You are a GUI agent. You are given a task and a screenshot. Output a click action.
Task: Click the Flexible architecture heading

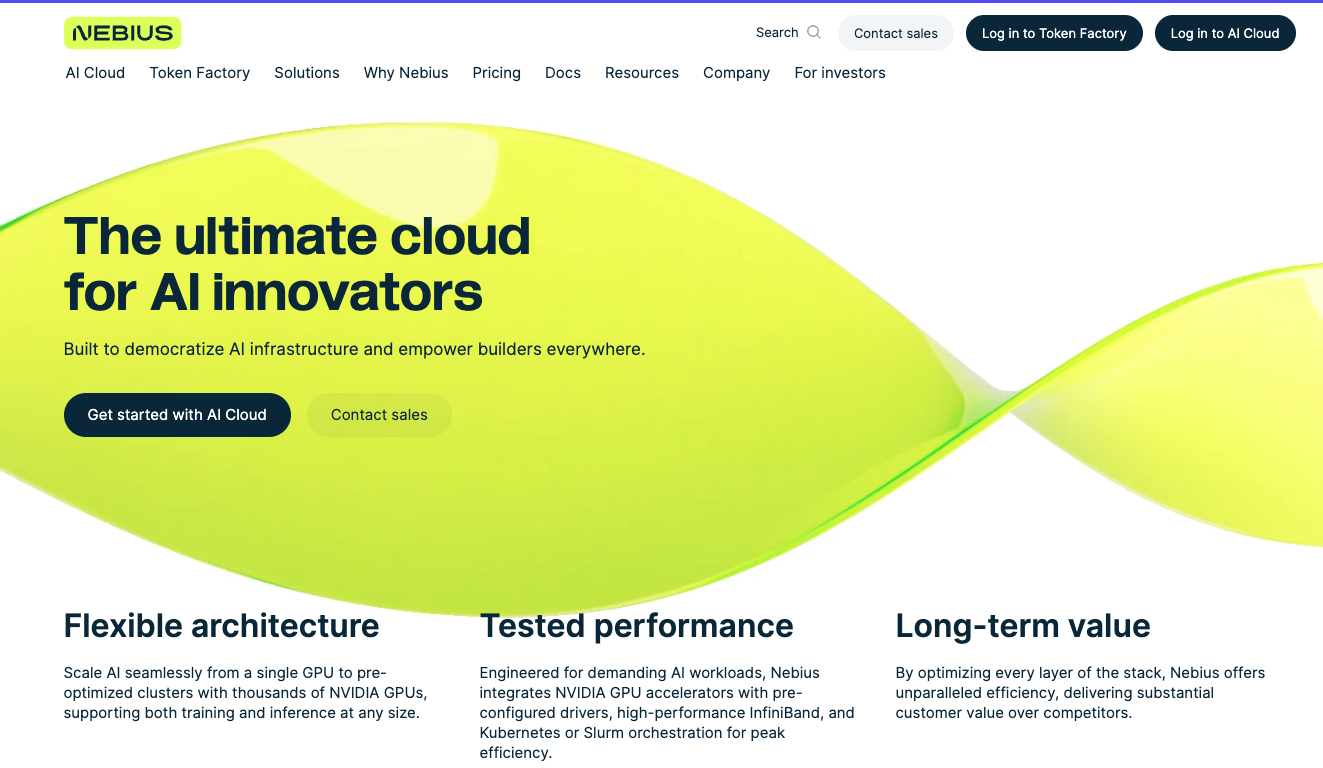[222, 626]
